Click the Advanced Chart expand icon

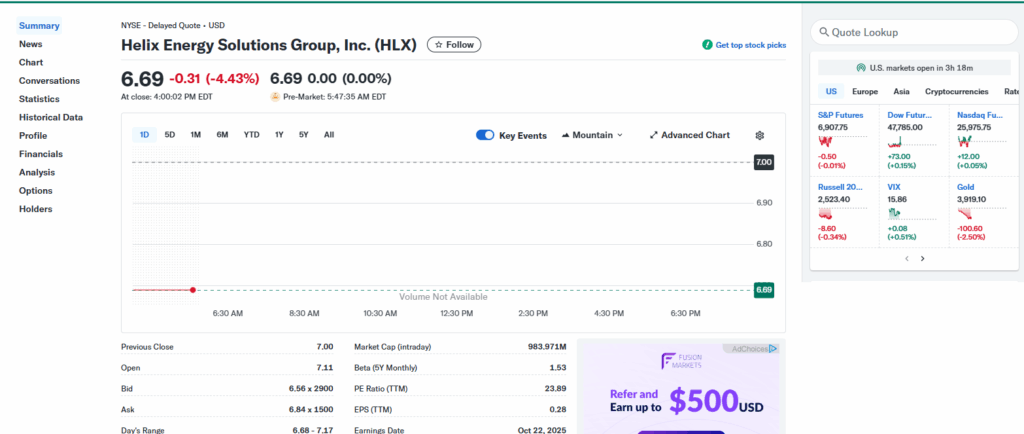[654, 135]
